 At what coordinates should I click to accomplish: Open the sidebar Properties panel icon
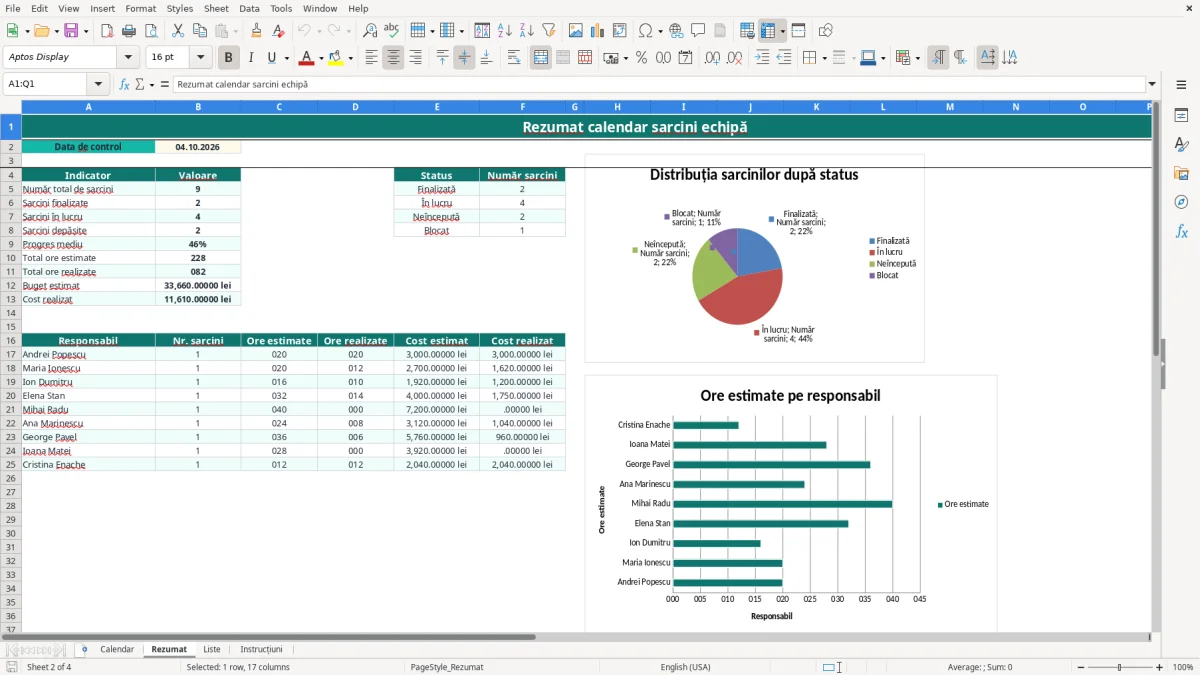[1181, 116]
